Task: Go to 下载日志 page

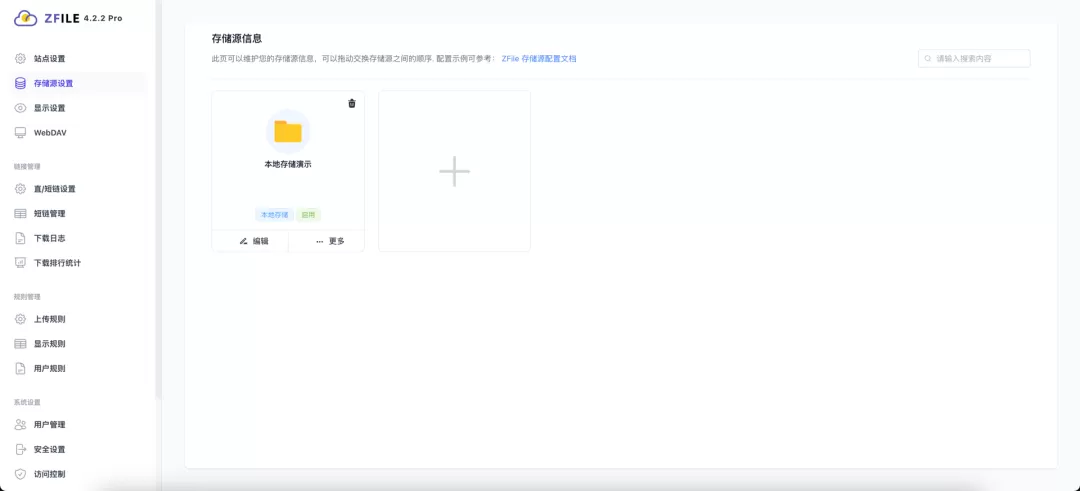Action: [49, 238]
